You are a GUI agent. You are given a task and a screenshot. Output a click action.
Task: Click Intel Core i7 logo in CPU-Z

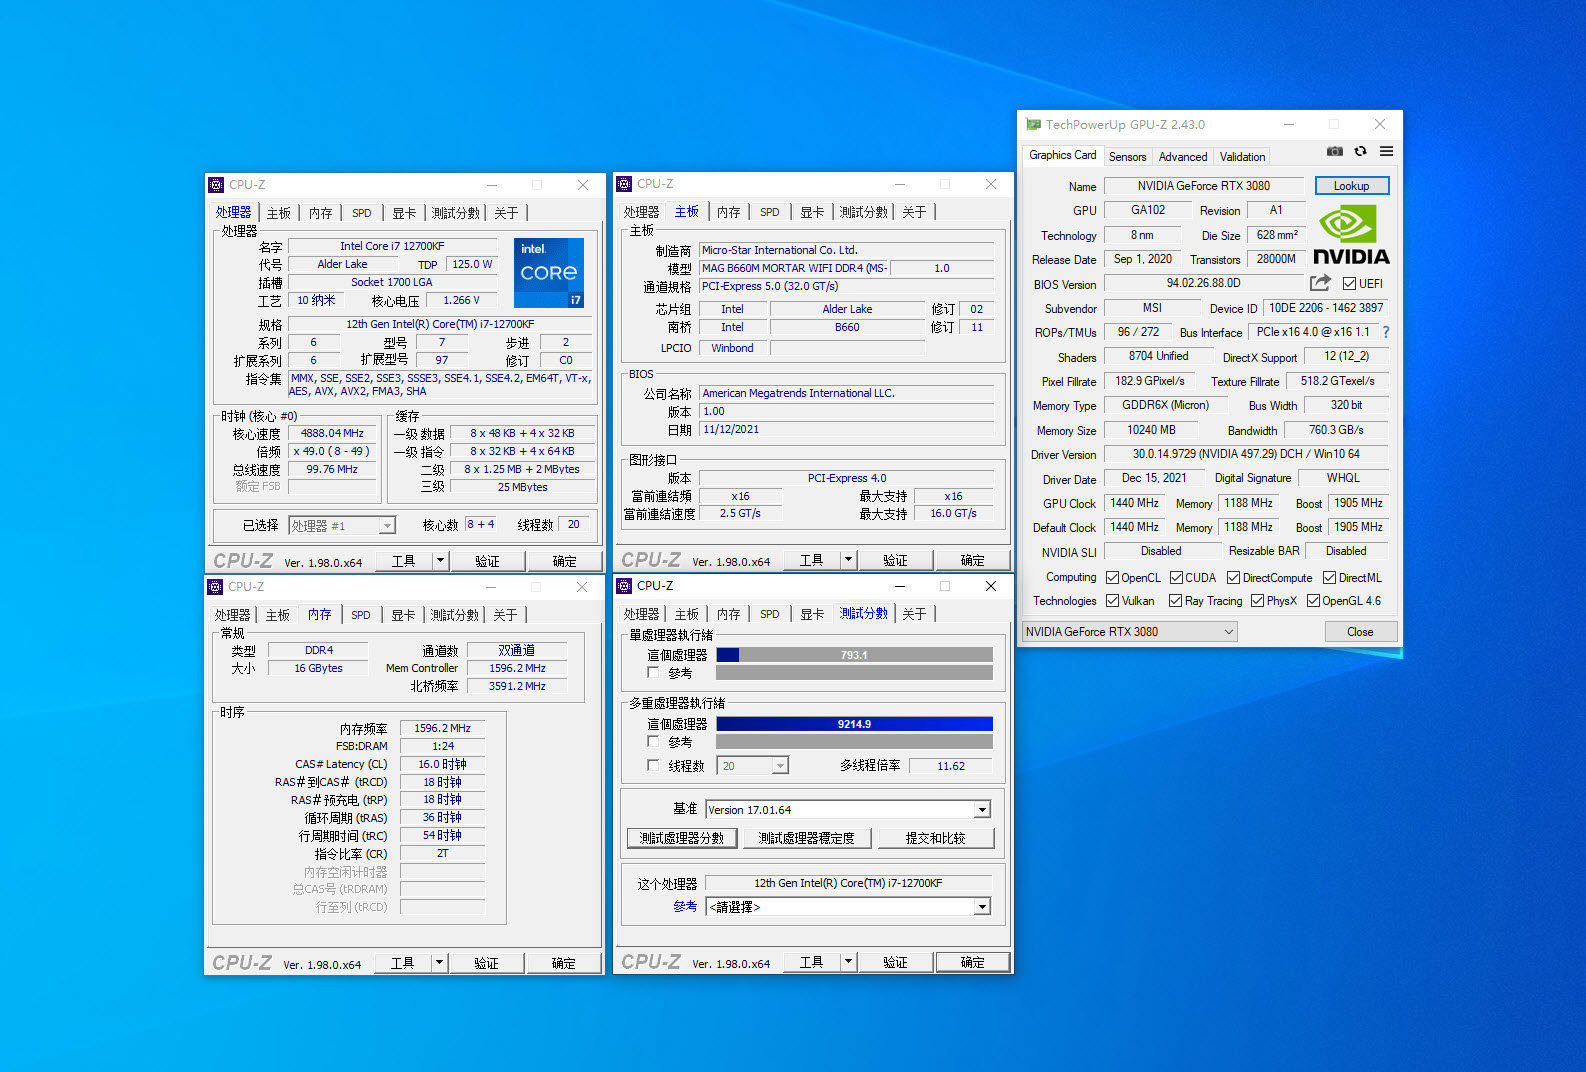(x=549, y=272)
